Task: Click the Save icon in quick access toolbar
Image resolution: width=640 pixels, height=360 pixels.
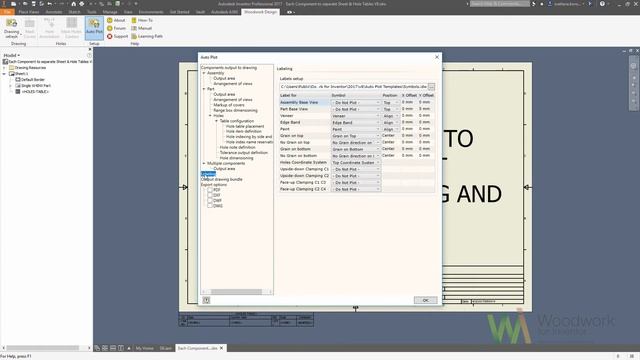Action: (33, 4)
